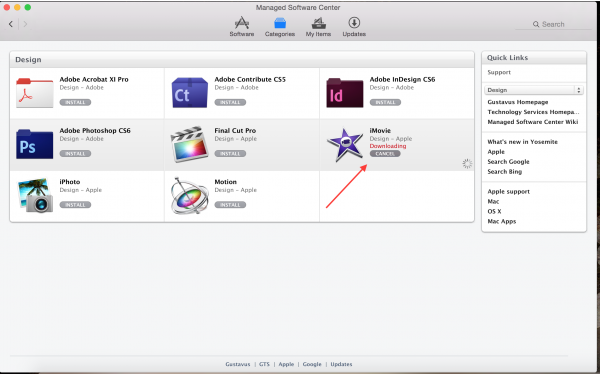Image resolution: width=600 pixels, height=374 pixels.
Task: Click the Updates footer link
Action: [341, 364]
